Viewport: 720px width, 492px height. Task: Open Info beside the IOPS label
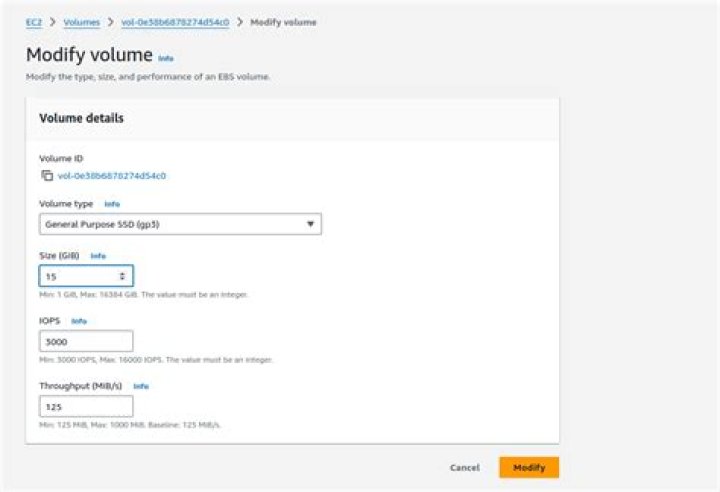point(79,321)
